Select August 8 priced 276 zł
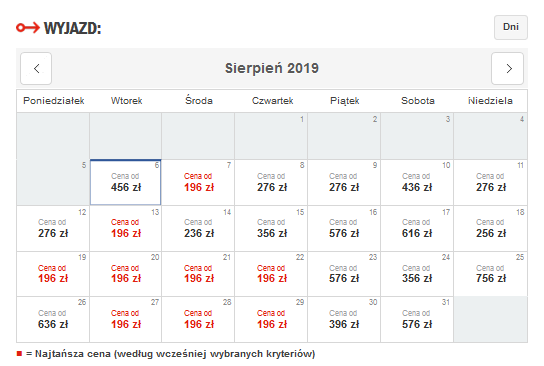 pyautogui.click(x=271, y=182)
